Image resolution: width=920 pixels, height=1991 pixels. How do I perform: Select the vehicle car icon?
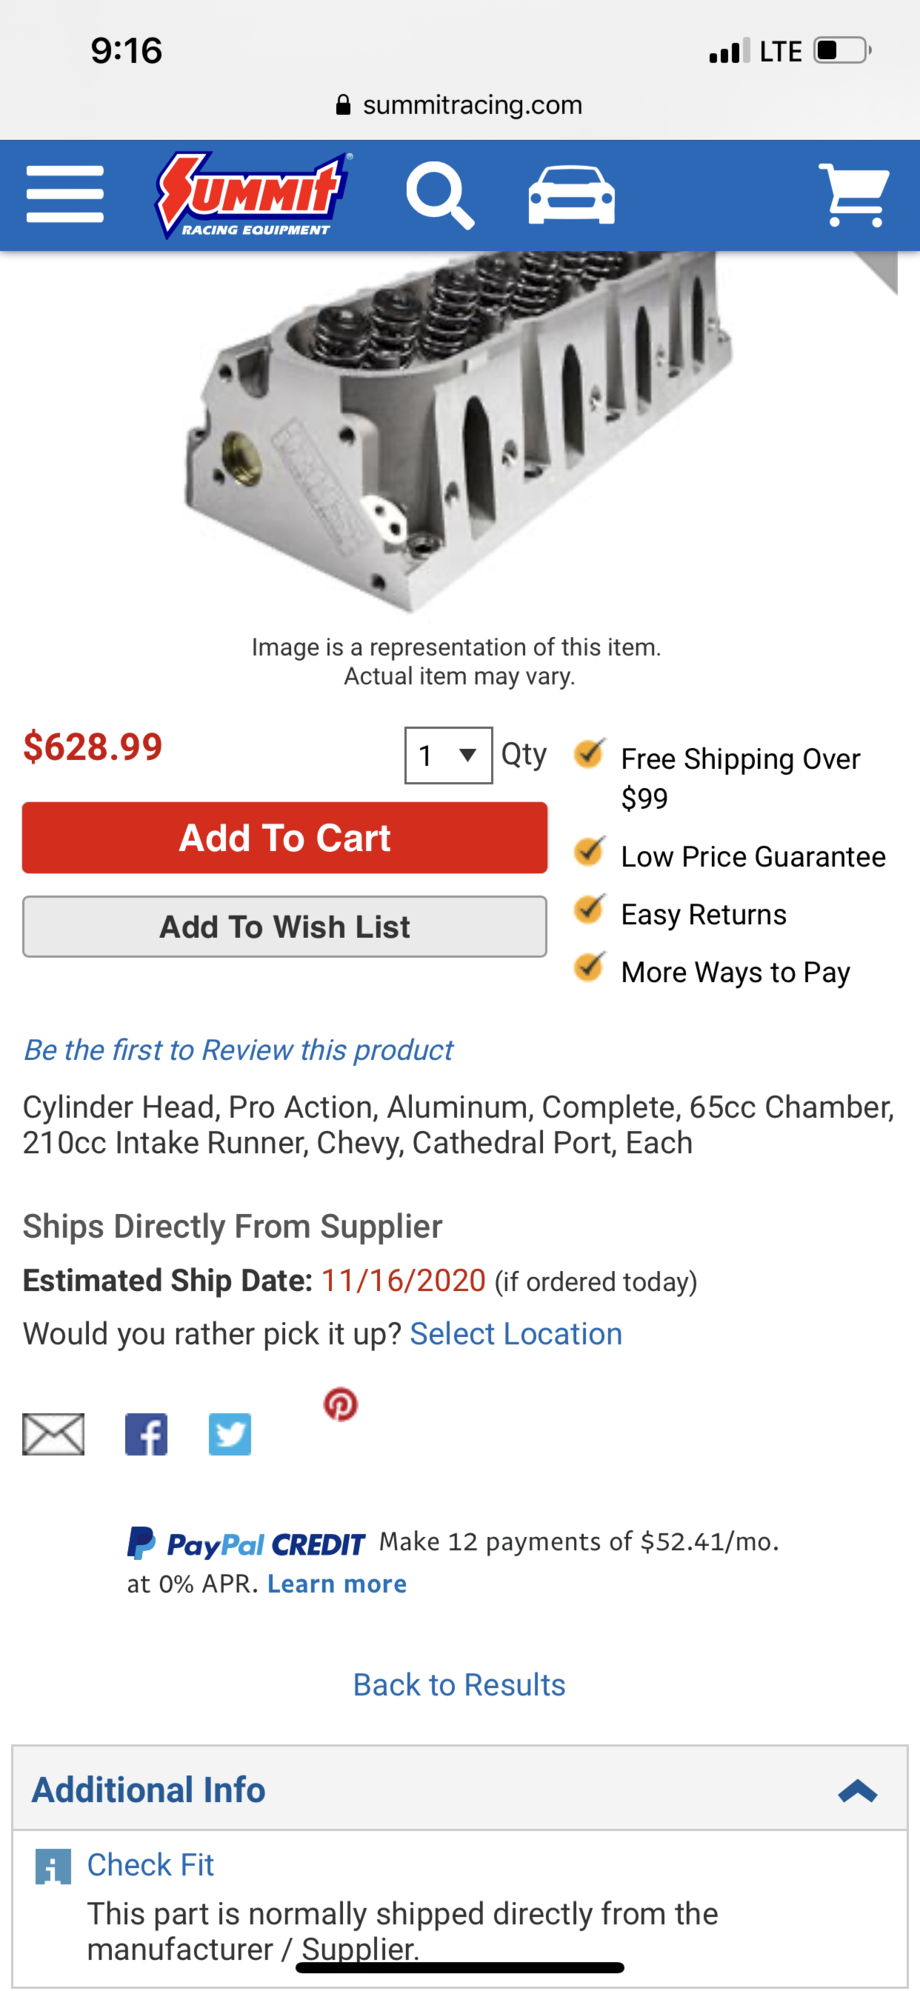coord(571,195)
